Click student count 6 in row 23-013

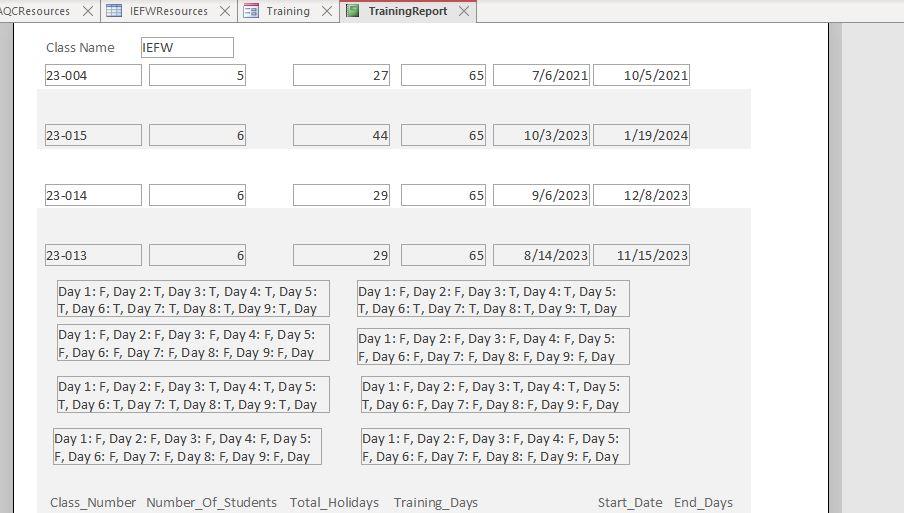pyautogui.click(x=197, y=255)
